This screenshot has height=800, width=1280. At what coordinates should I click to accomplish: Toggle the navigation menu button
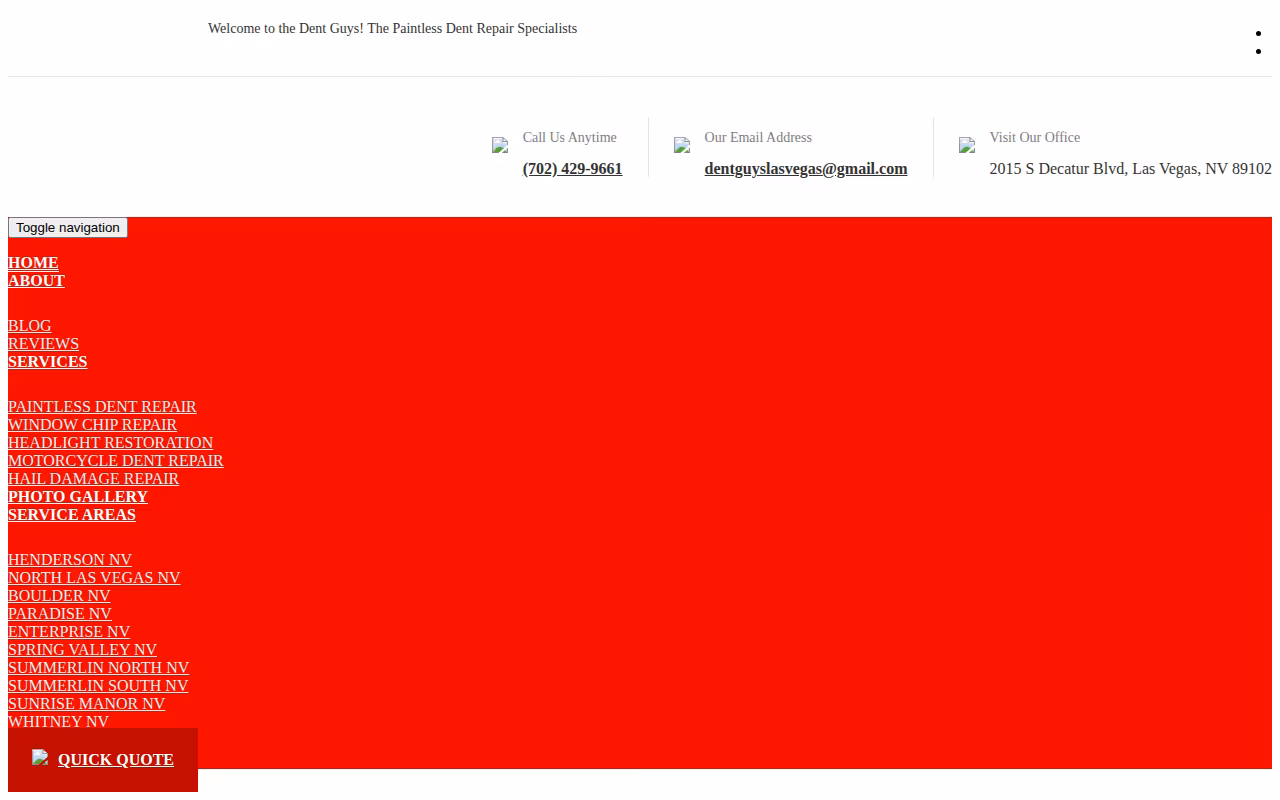pos(68,228)
